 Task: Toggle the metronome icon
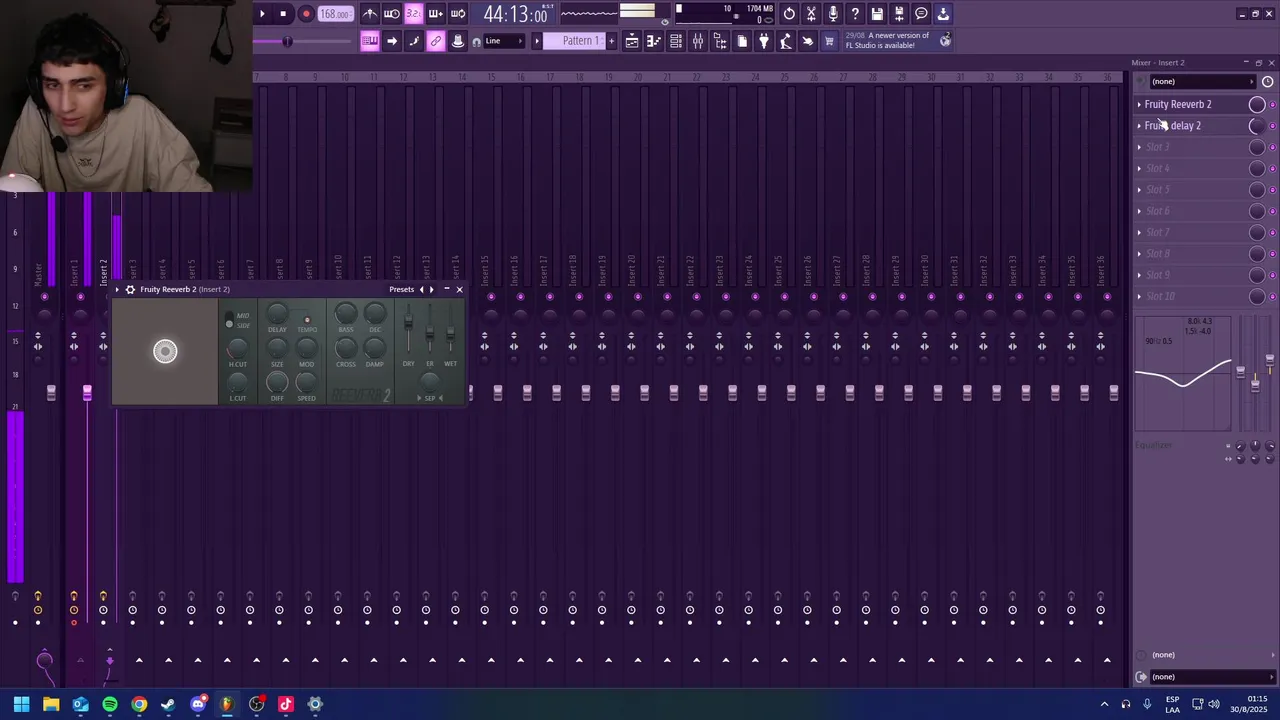(370, 14)
